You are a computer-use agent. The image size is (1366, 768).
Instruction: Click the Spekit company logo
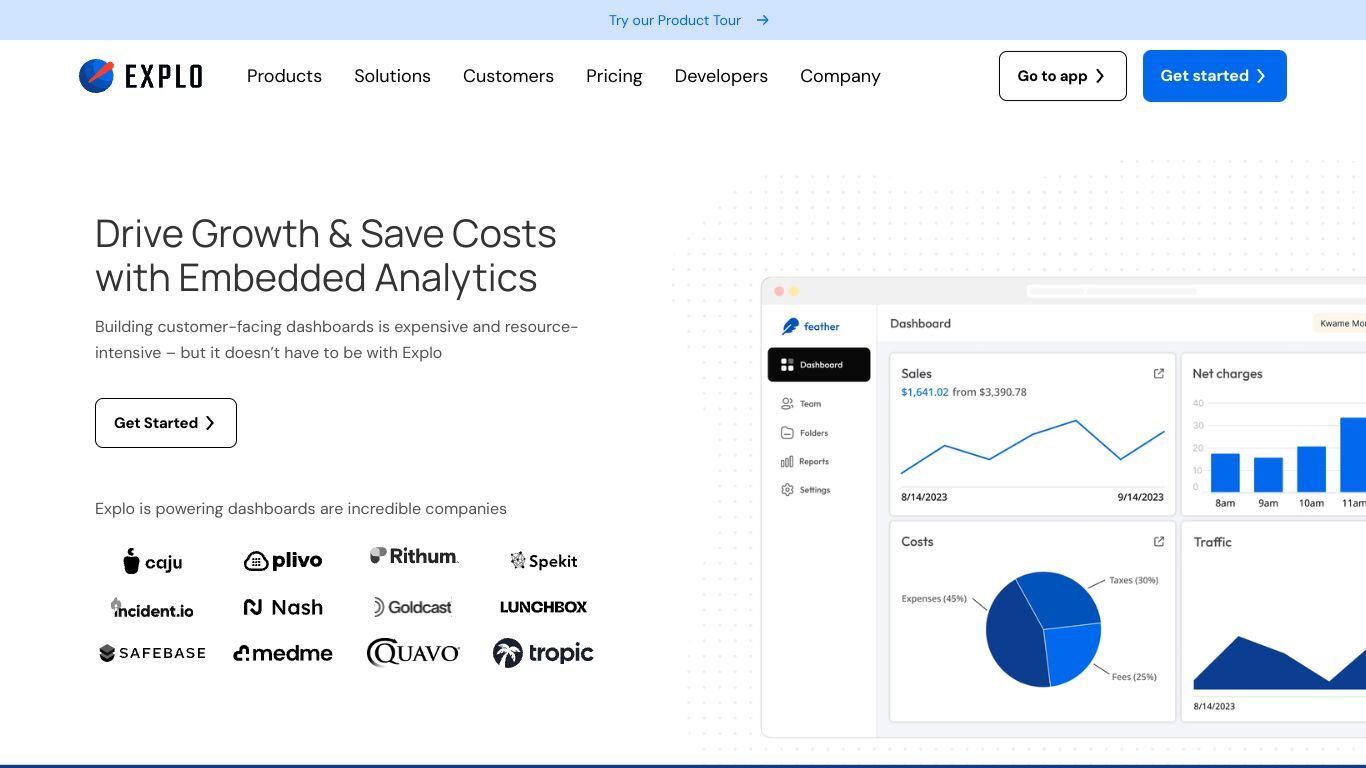[x=544, y=561]
